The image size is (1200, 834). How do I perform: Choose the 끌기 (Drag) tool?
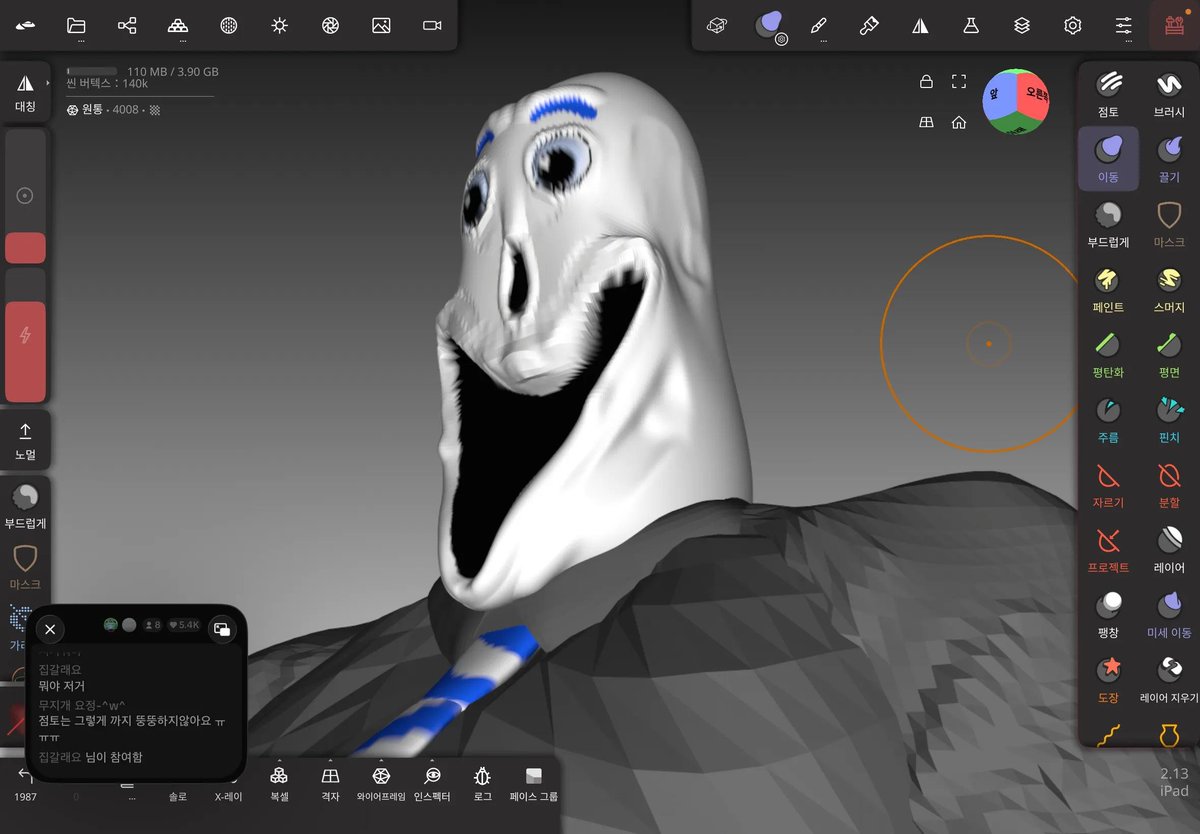(1169, 159)
